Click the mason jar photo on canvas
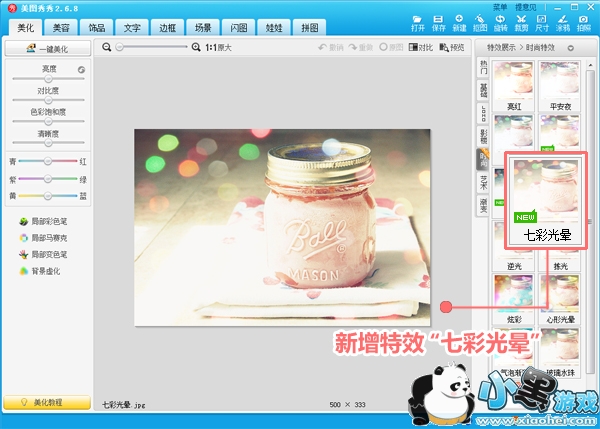The width and height of the screenshot is (600, 429). click(282, 228)
